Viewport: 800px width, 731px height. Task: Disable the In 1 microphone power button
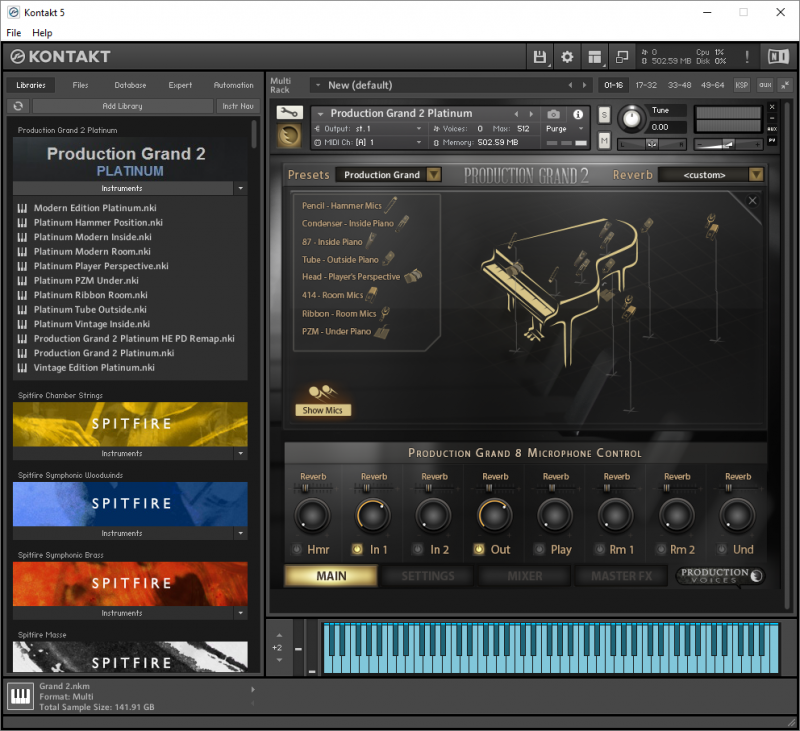(357, 549)
